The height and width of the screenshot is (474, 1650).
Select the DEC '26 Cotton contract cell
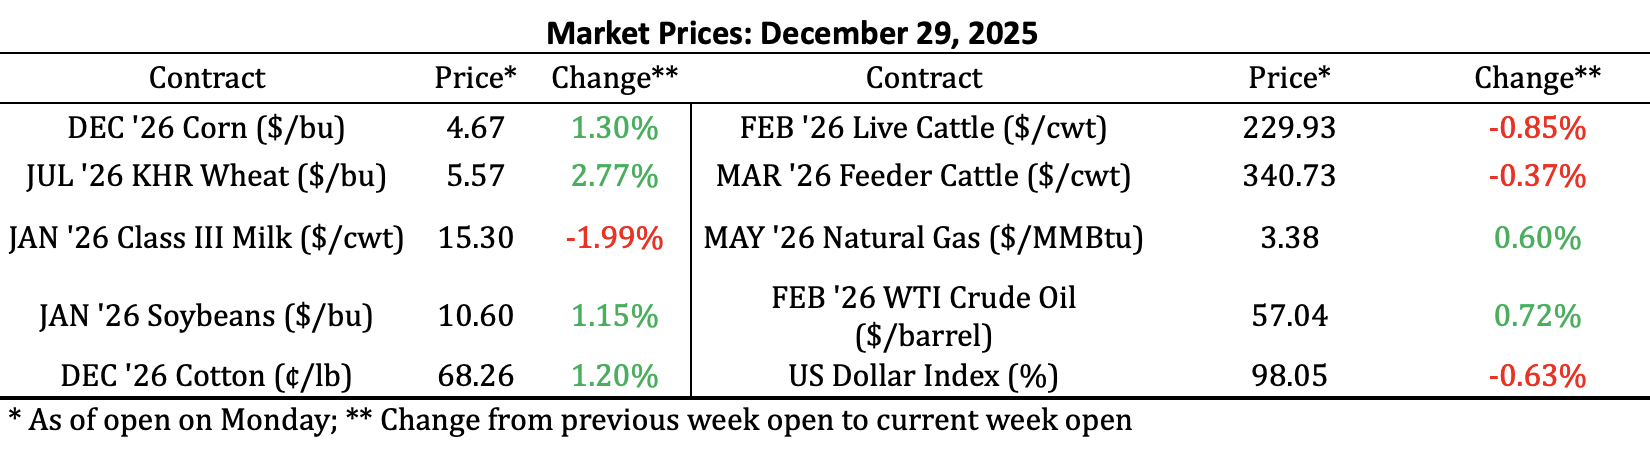point(206,376)
